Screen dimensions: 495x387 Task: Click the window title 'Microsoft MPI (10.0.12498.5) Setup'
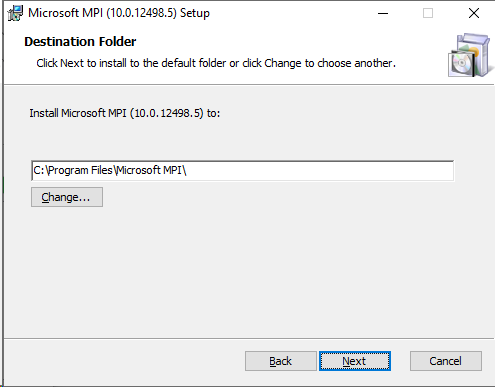click(119, 13)
